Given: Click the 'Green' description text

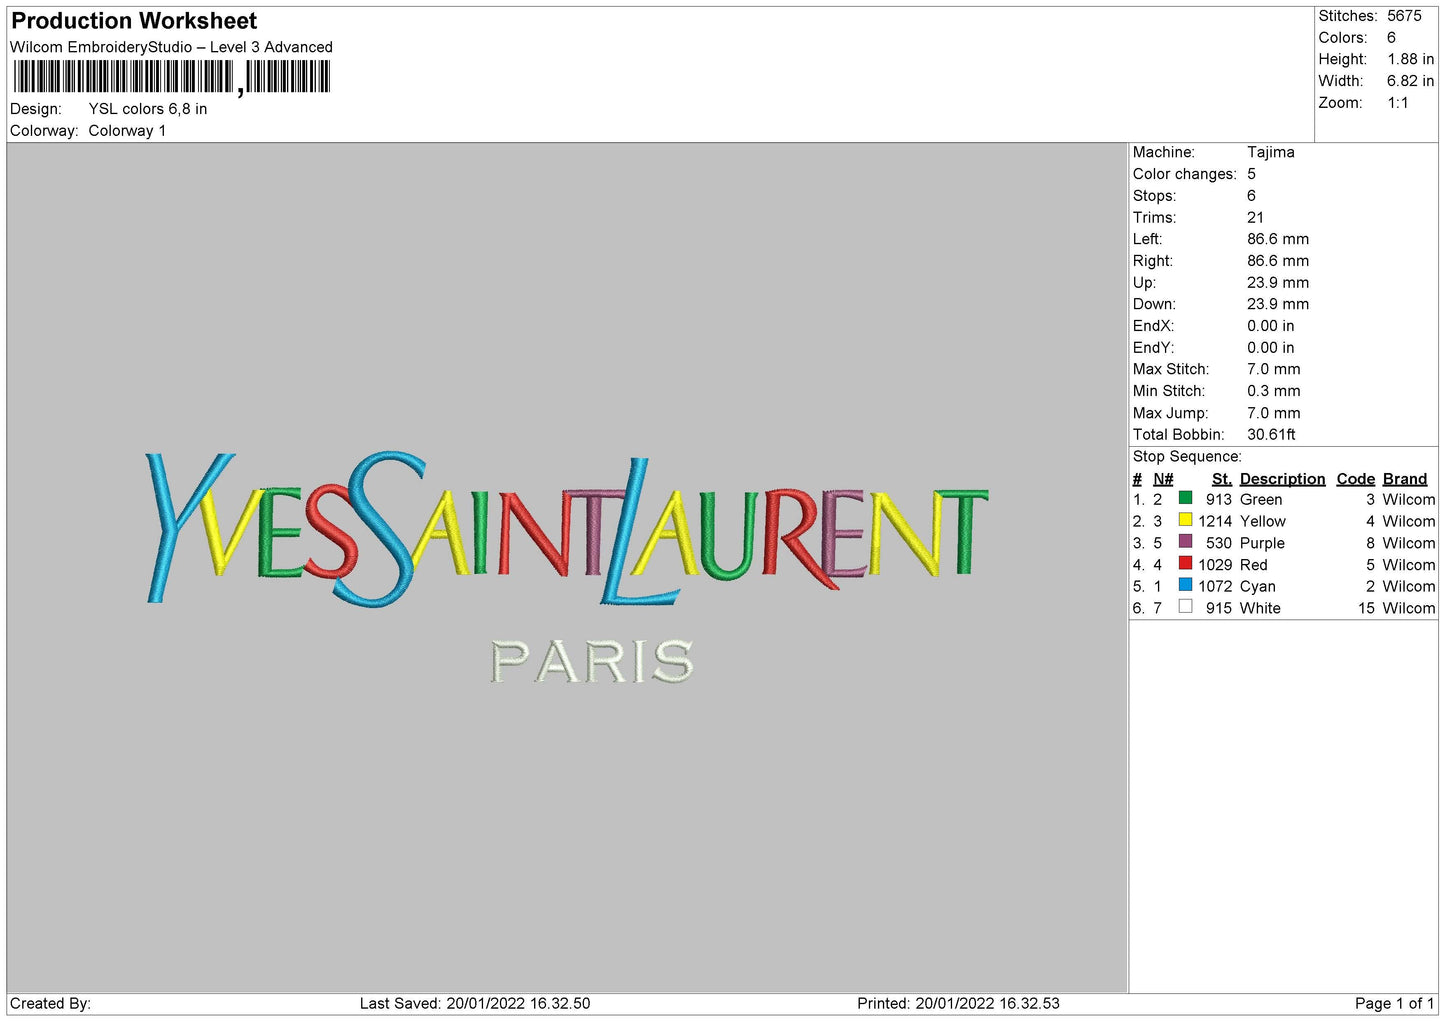Looking at the screenshot, I should [x=1261, y=500].
